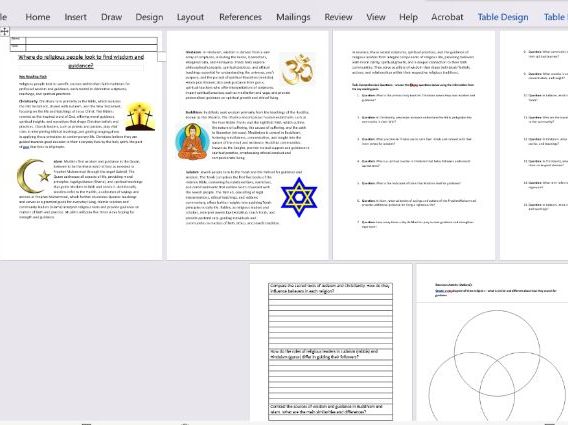Viewport: 568px width, 425px height.
Task: Open the Home ribbon tab
Action: click(38, 17)
